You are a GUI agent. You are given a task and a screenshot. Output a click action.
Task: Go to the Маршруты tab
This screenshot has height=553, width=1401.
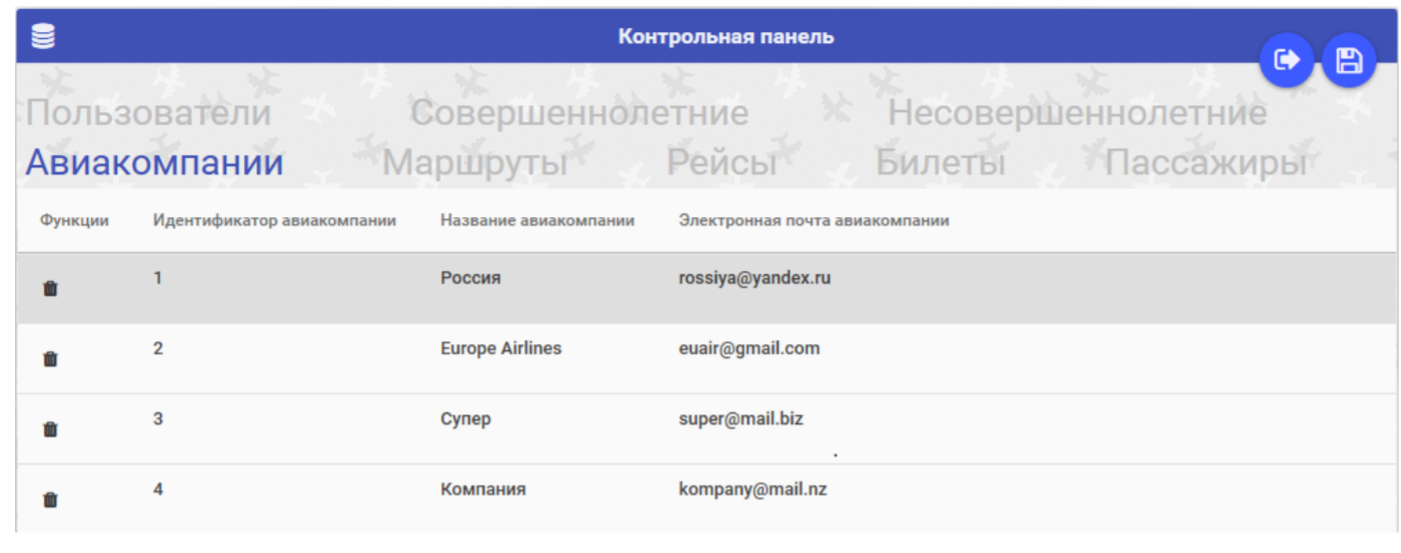[475, 162]
